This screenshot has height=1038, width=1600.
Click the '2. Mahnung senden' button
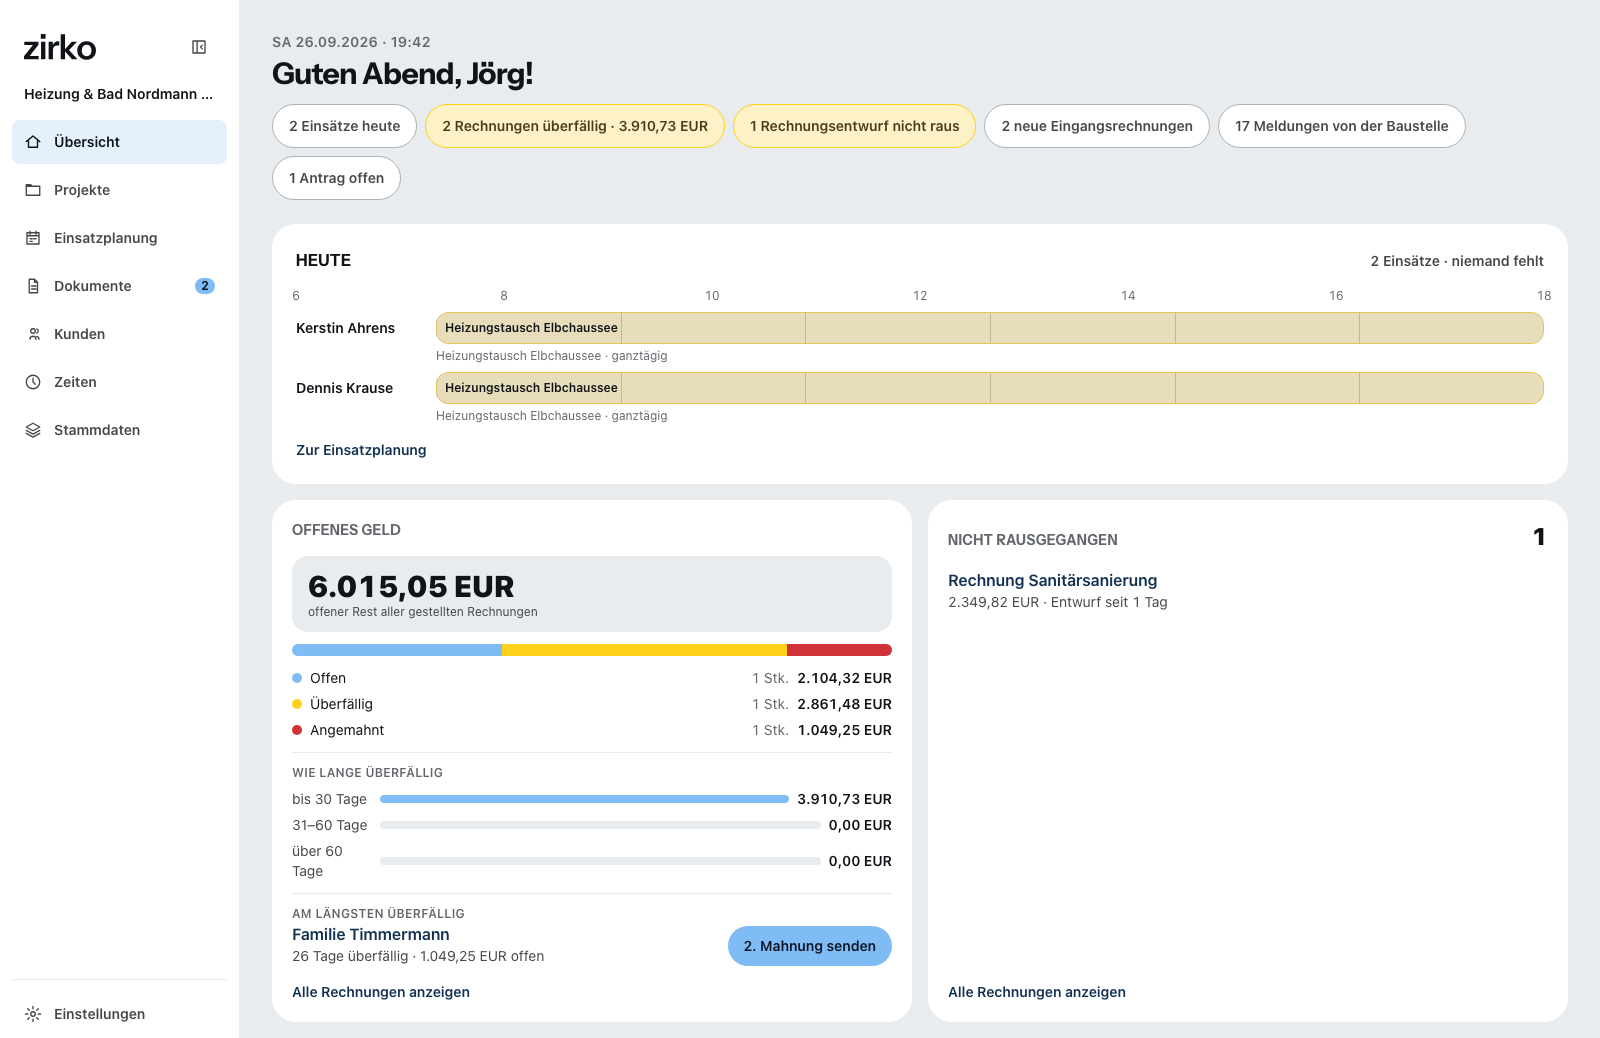point(810,946)
